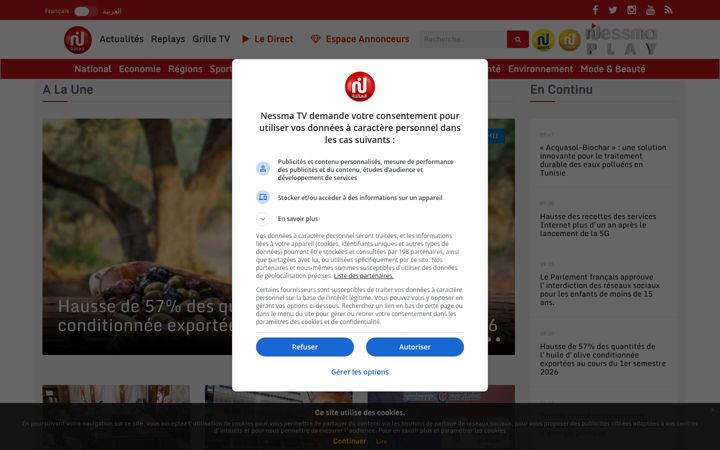
Task: Select the National category
Action: click(93, 69)
